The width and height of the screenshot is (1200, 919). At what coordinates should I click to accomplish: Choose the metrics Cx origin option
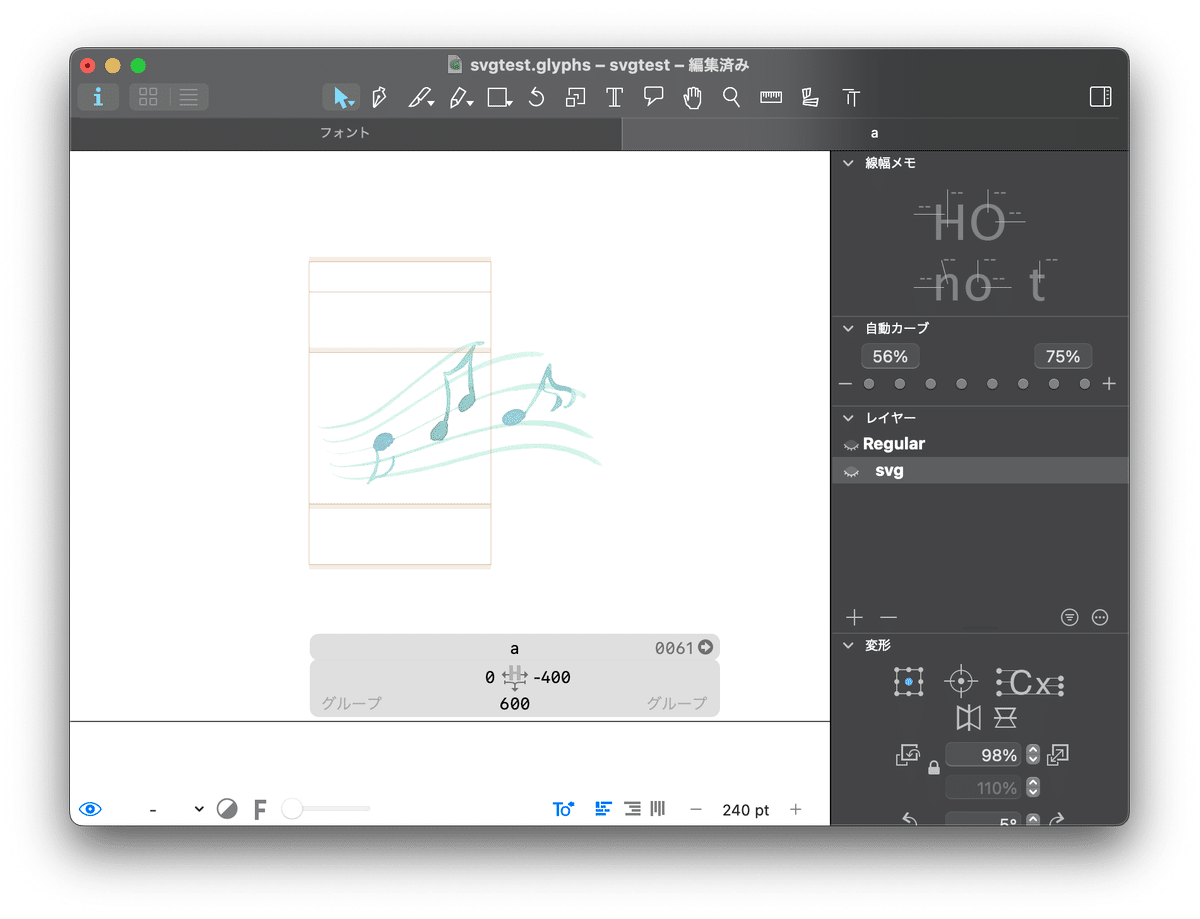coord(1030,684)
